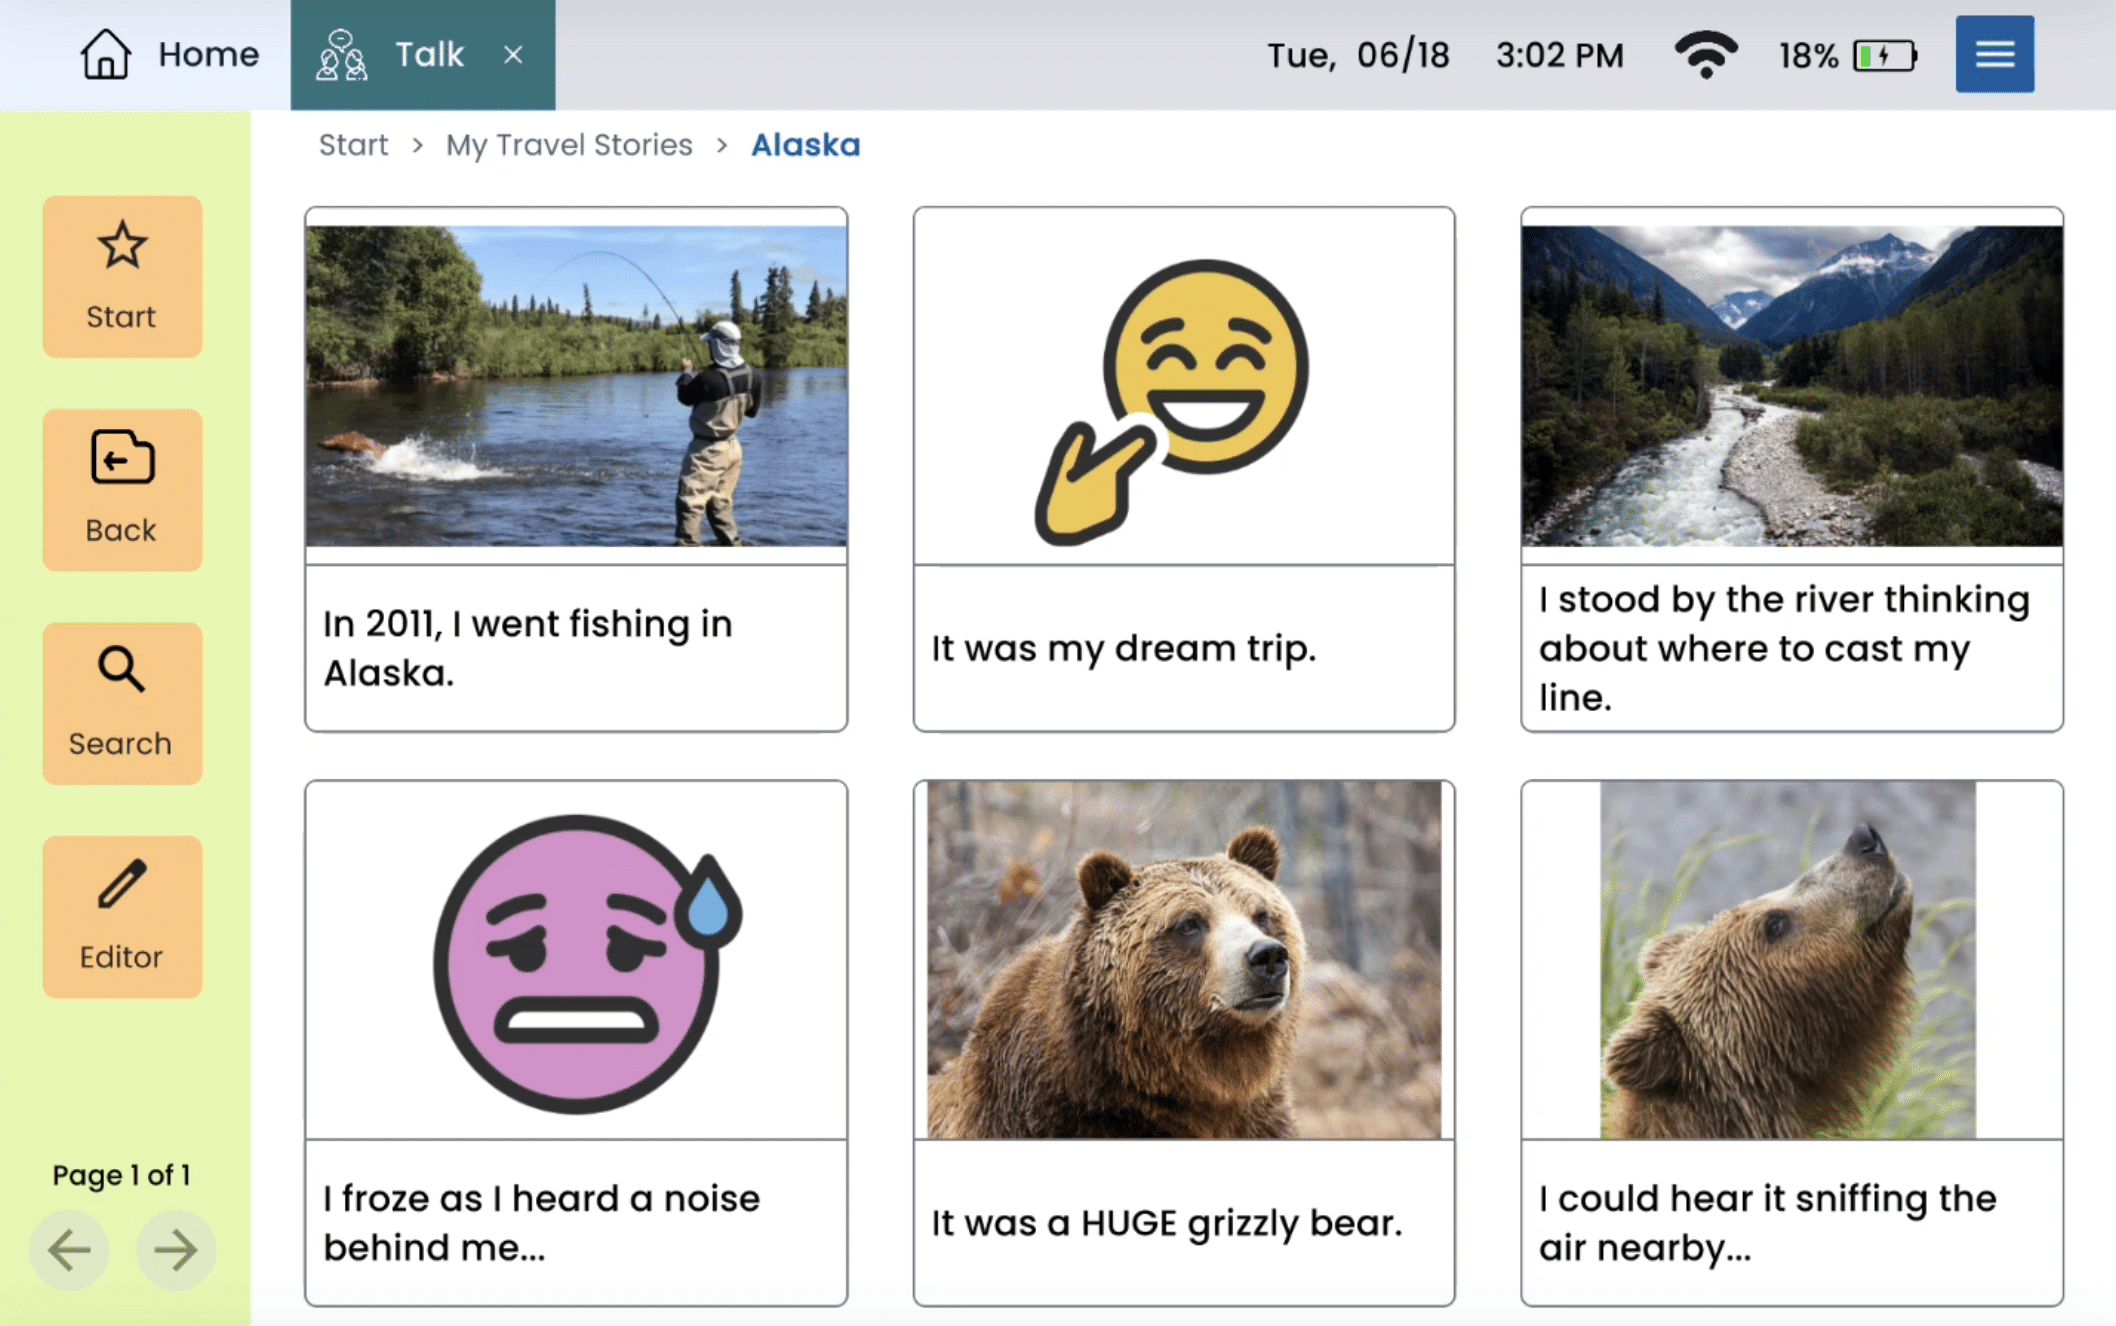This screenshot has height=1326, width=2116.
Task: Click the battery charging indicator
Action: pyautogui.click(x=1884, y=55)
